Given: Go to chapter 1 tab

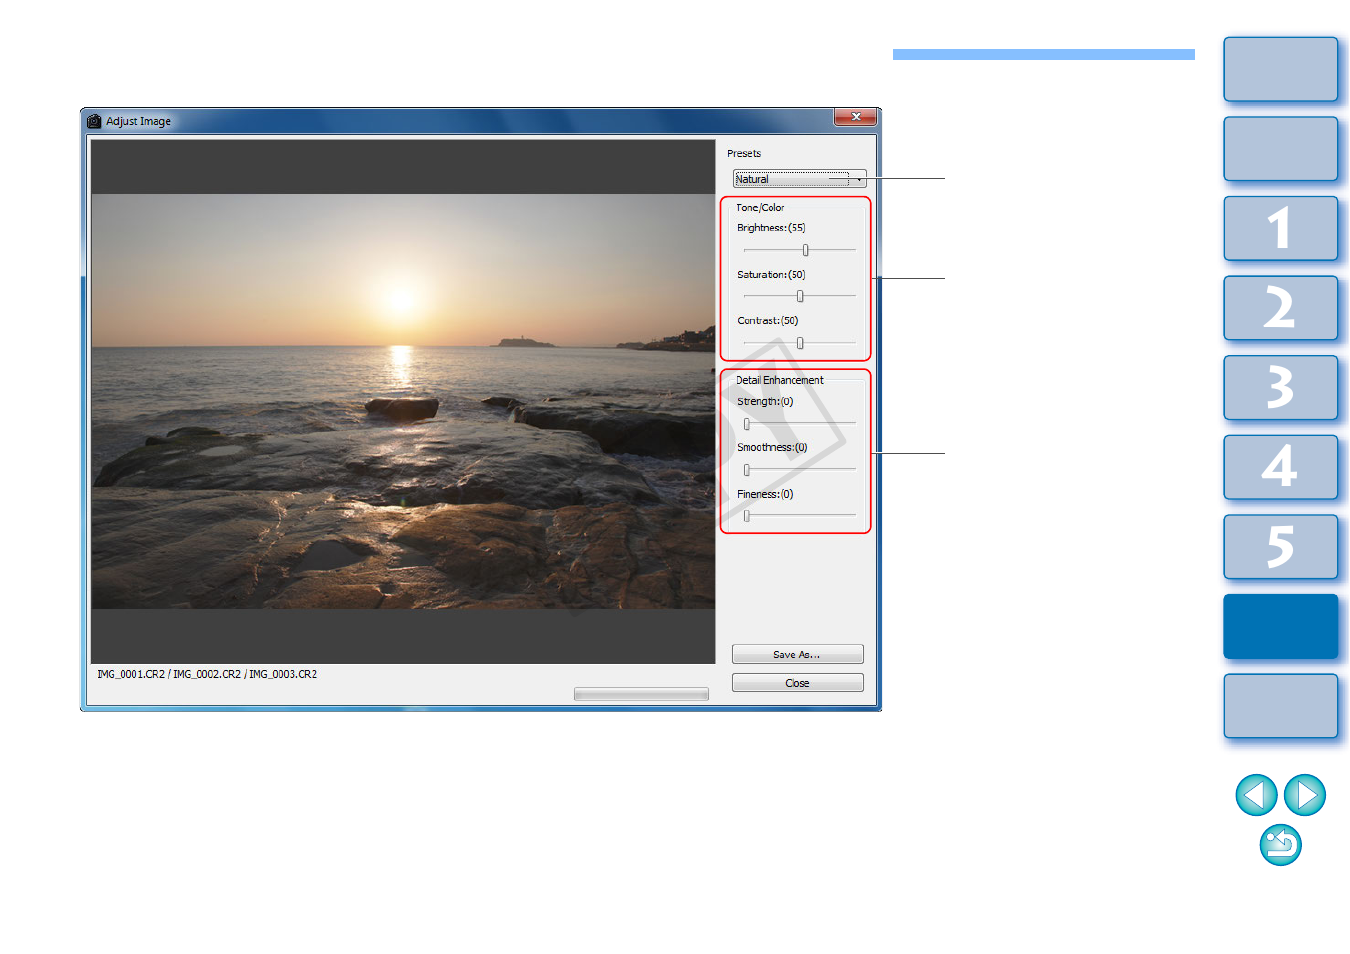Looking at the screenshot, I should click(x=1280, y=229).
